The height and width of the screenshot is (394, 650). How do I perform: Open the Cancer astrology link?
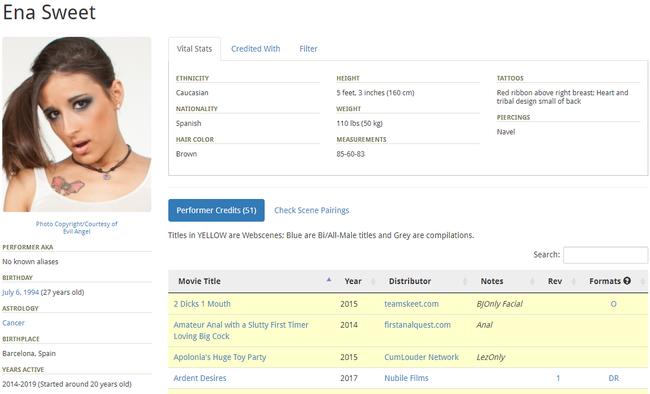13,323
